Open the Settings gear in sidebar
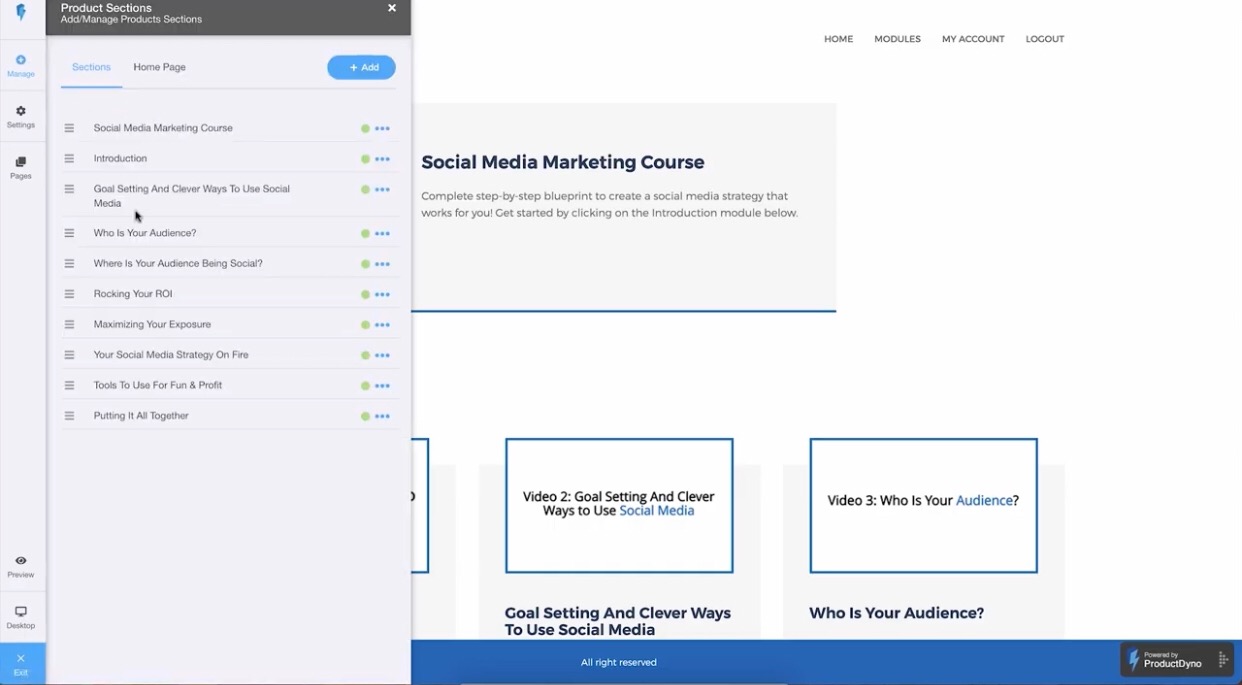Screen dimensions: 1242x685 point(21,117)
